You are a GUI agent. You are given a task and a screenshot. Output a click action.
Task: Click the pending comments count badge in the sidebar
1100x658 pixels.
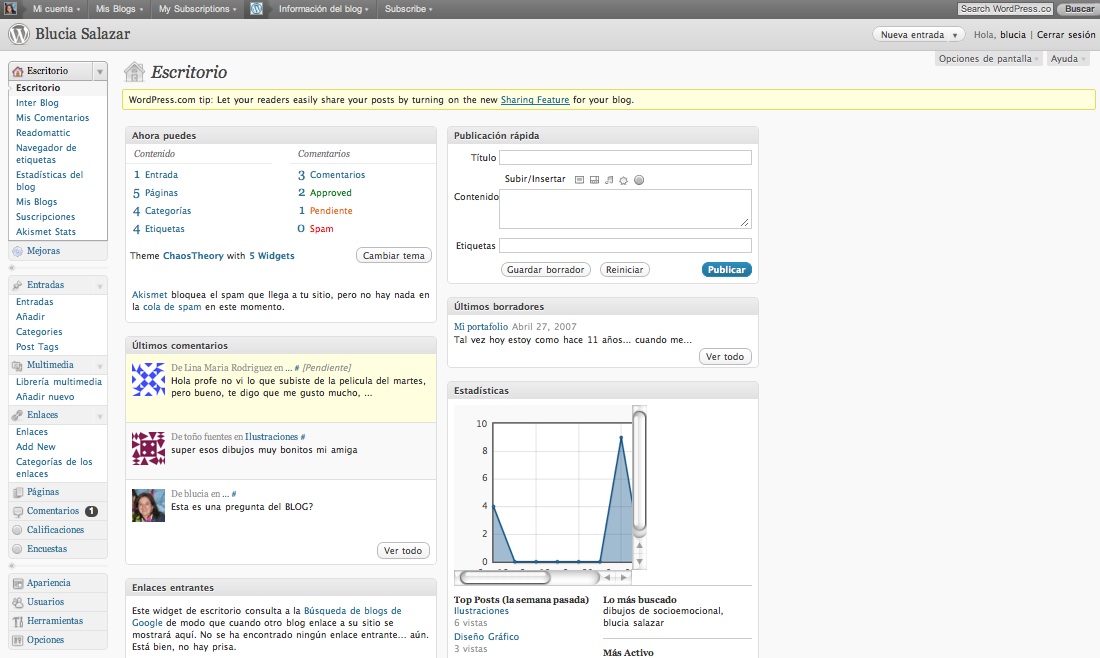click(x=91, y=511)
